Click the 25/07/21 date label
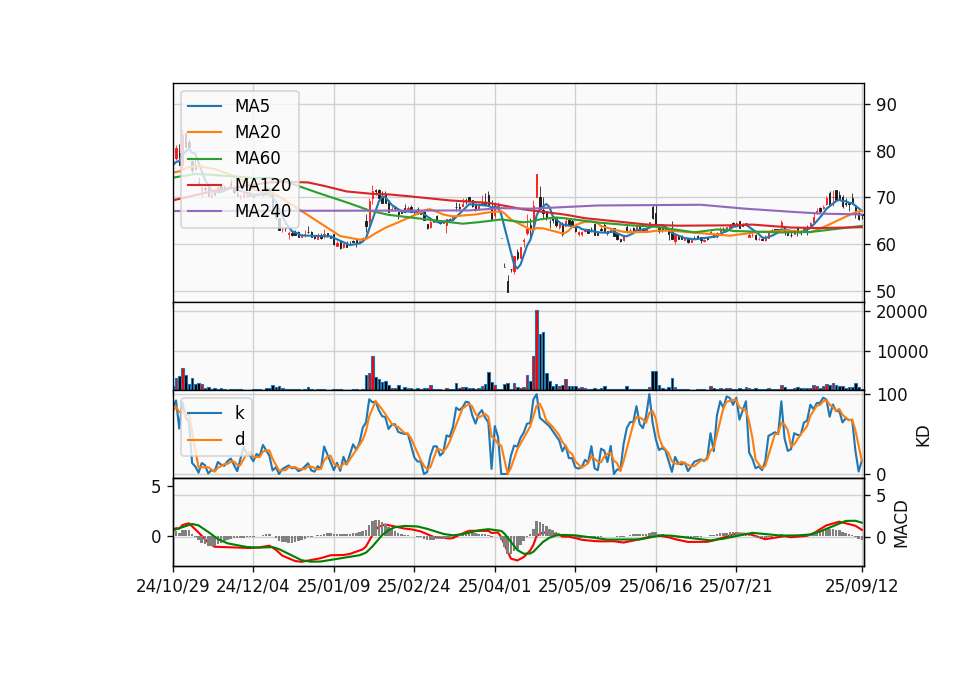Image resolution: width=960 pixels, height=690 pixels. click(736, 586)
